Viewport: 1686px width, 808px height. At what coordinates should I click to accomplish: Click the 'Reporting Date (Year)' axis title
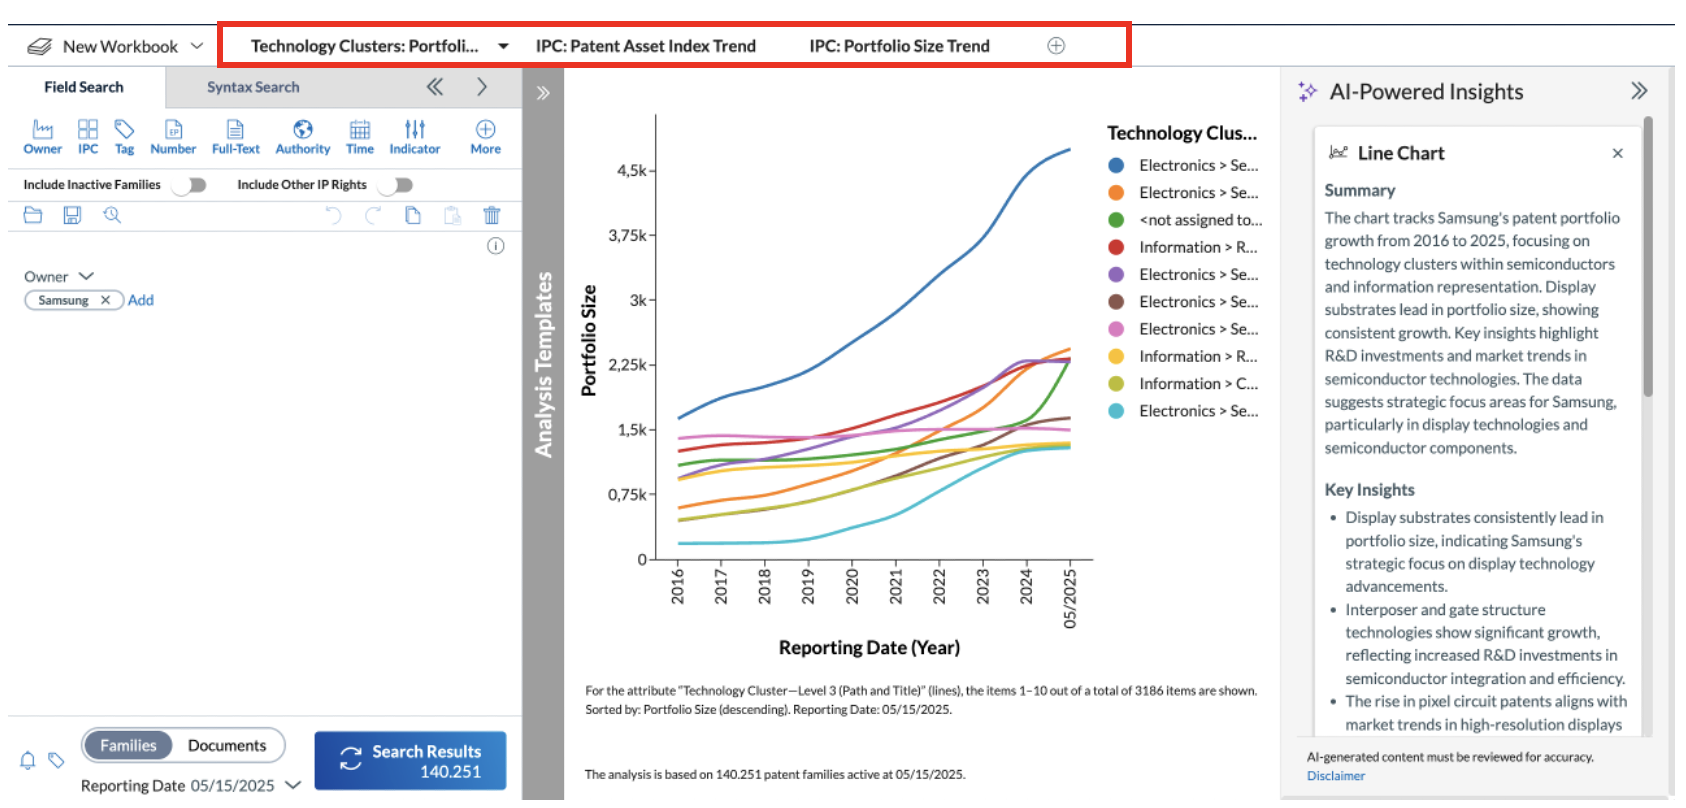[x=869, y=648]
